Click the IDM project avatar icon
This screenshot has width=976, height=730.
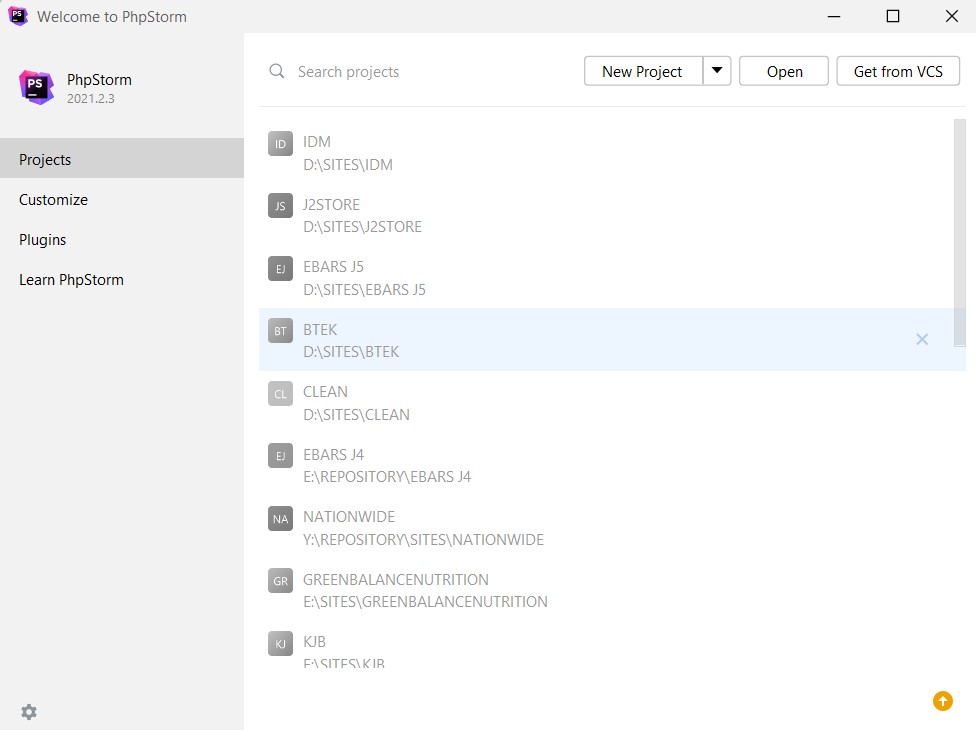coord(280,144)
